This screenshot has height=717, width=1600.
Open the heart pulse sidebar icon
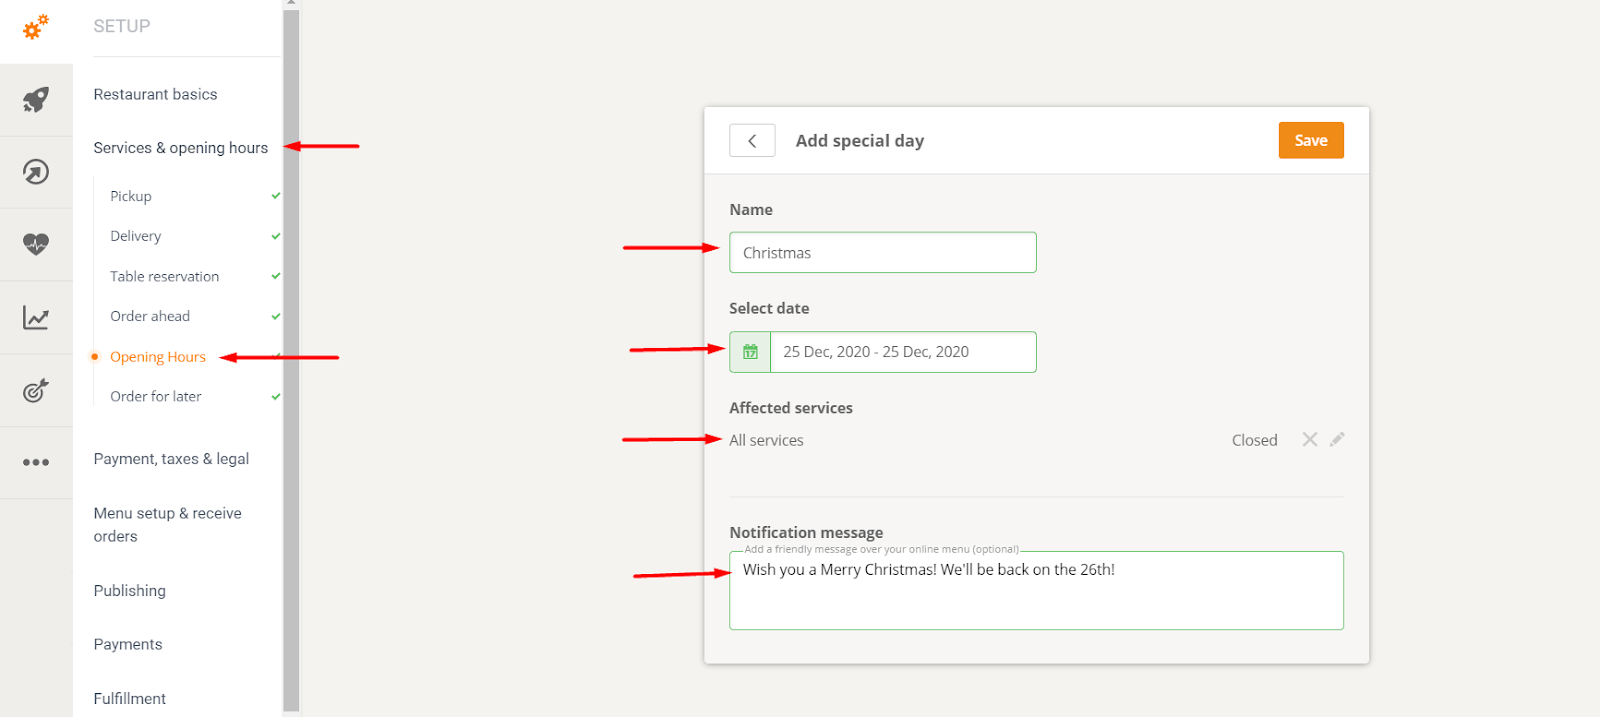point(36,244)
